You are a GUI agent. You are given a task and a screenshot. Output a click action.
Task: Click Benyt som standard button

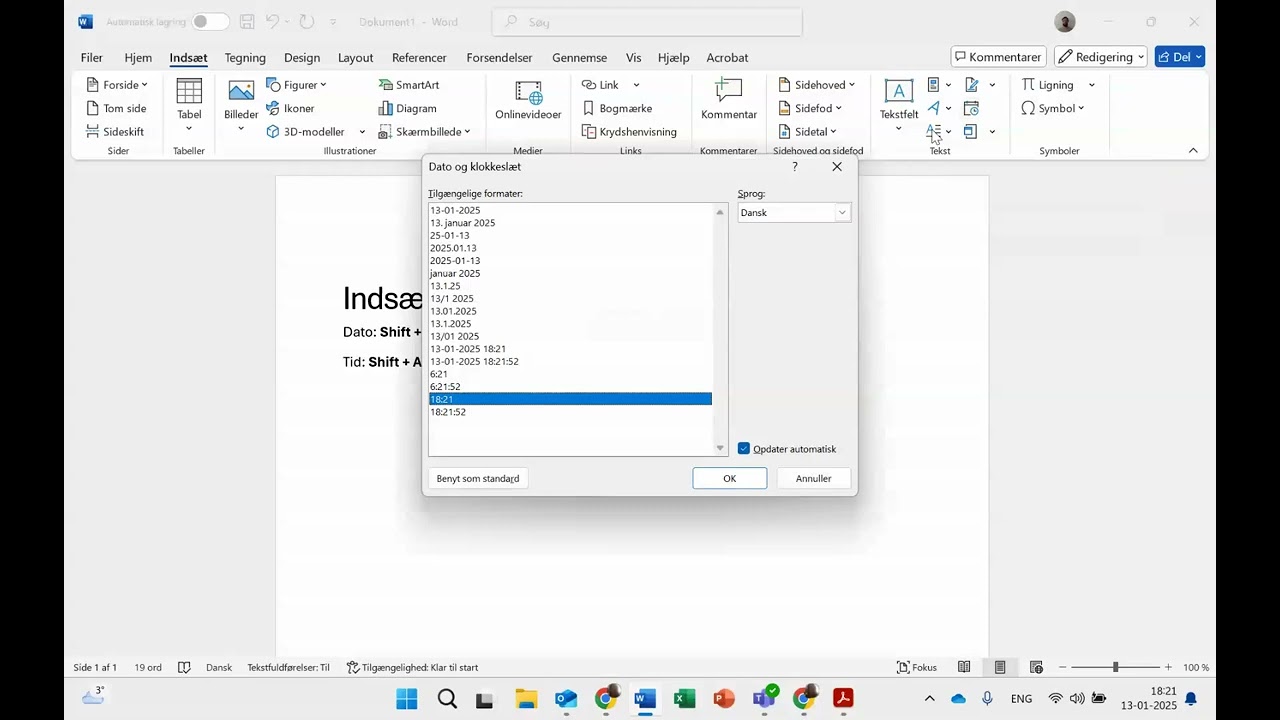tap(478, 478)
